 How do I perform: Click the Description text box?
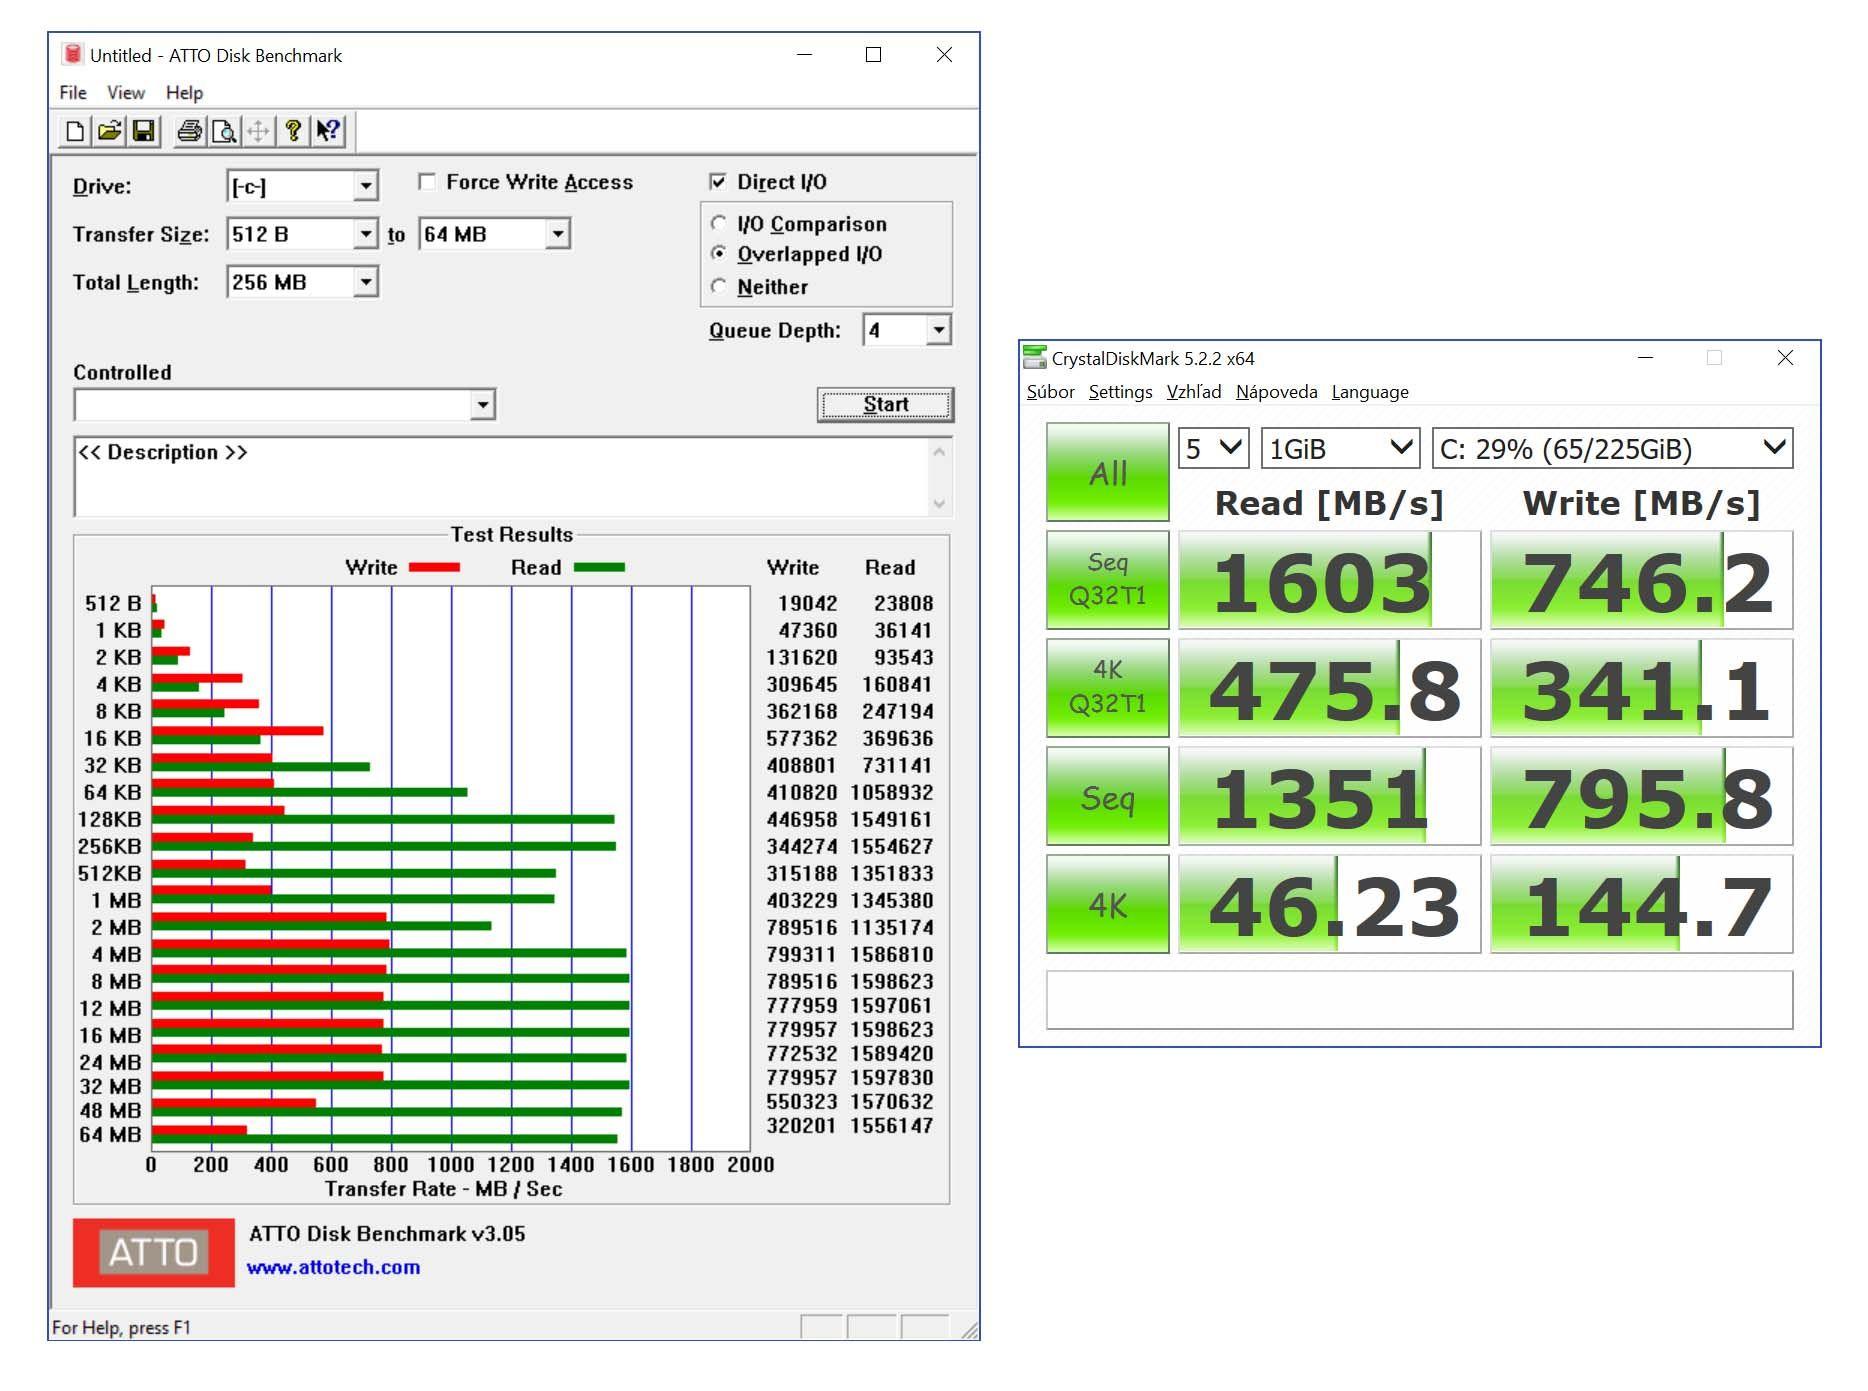pyautogui.click(x=501, y=476)
